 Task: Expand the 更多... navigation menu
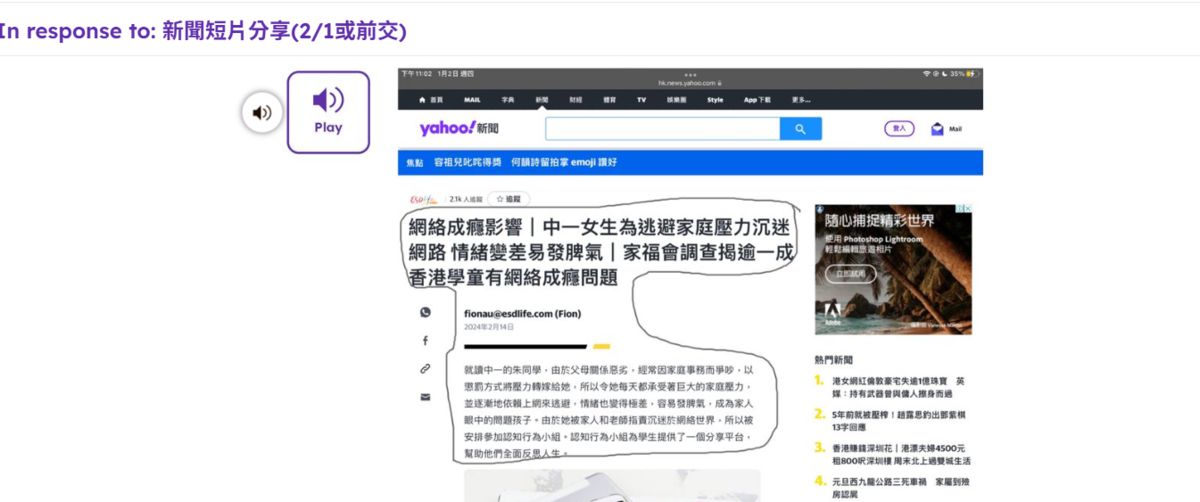(x=801, y=100)
